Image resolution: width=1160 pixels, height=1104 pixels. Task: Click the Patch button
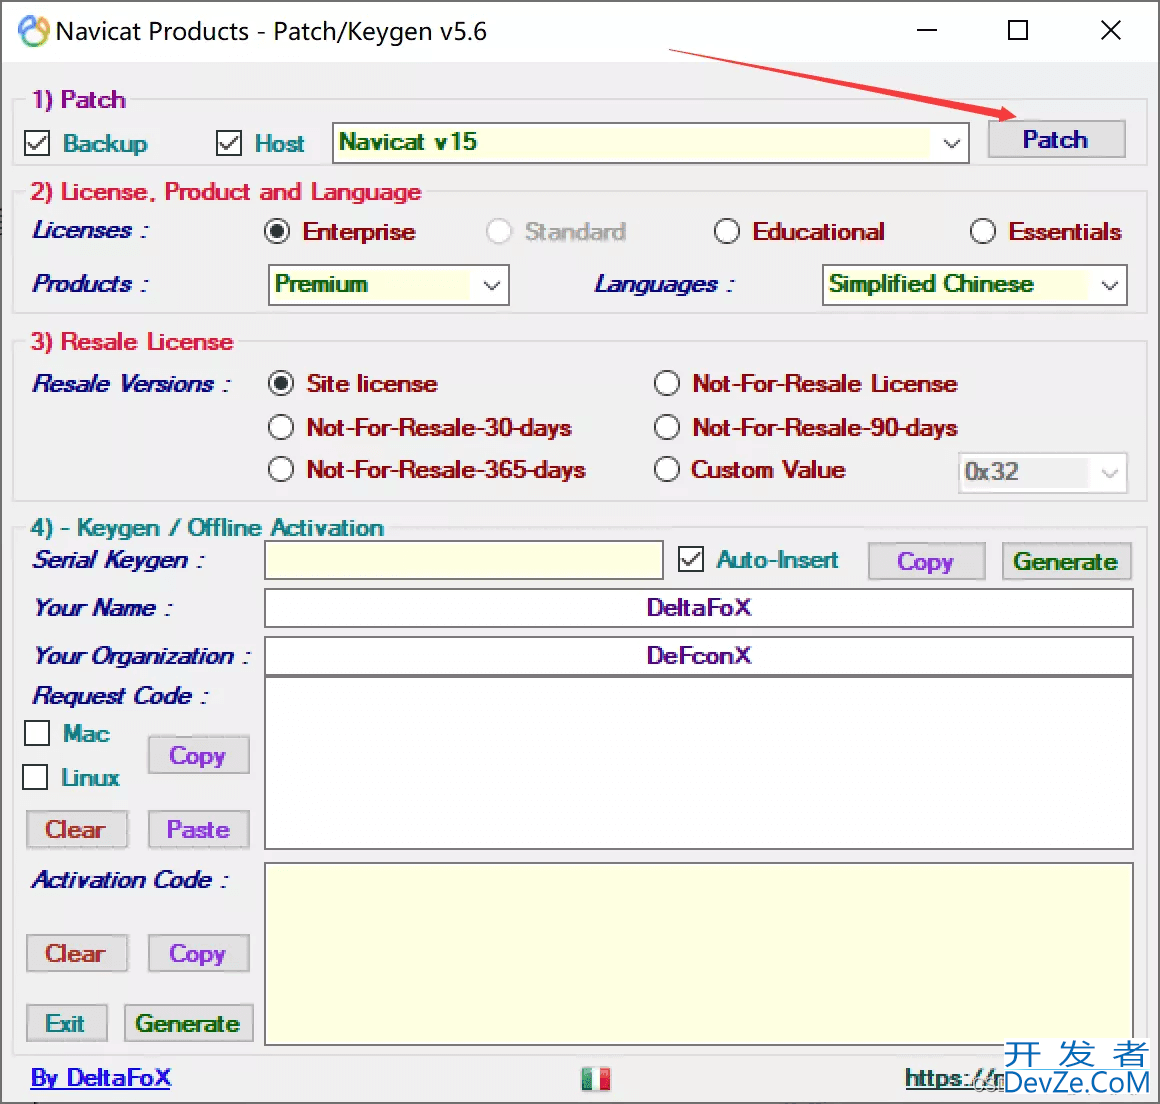pyautogui.click(x=1056, y=139)
